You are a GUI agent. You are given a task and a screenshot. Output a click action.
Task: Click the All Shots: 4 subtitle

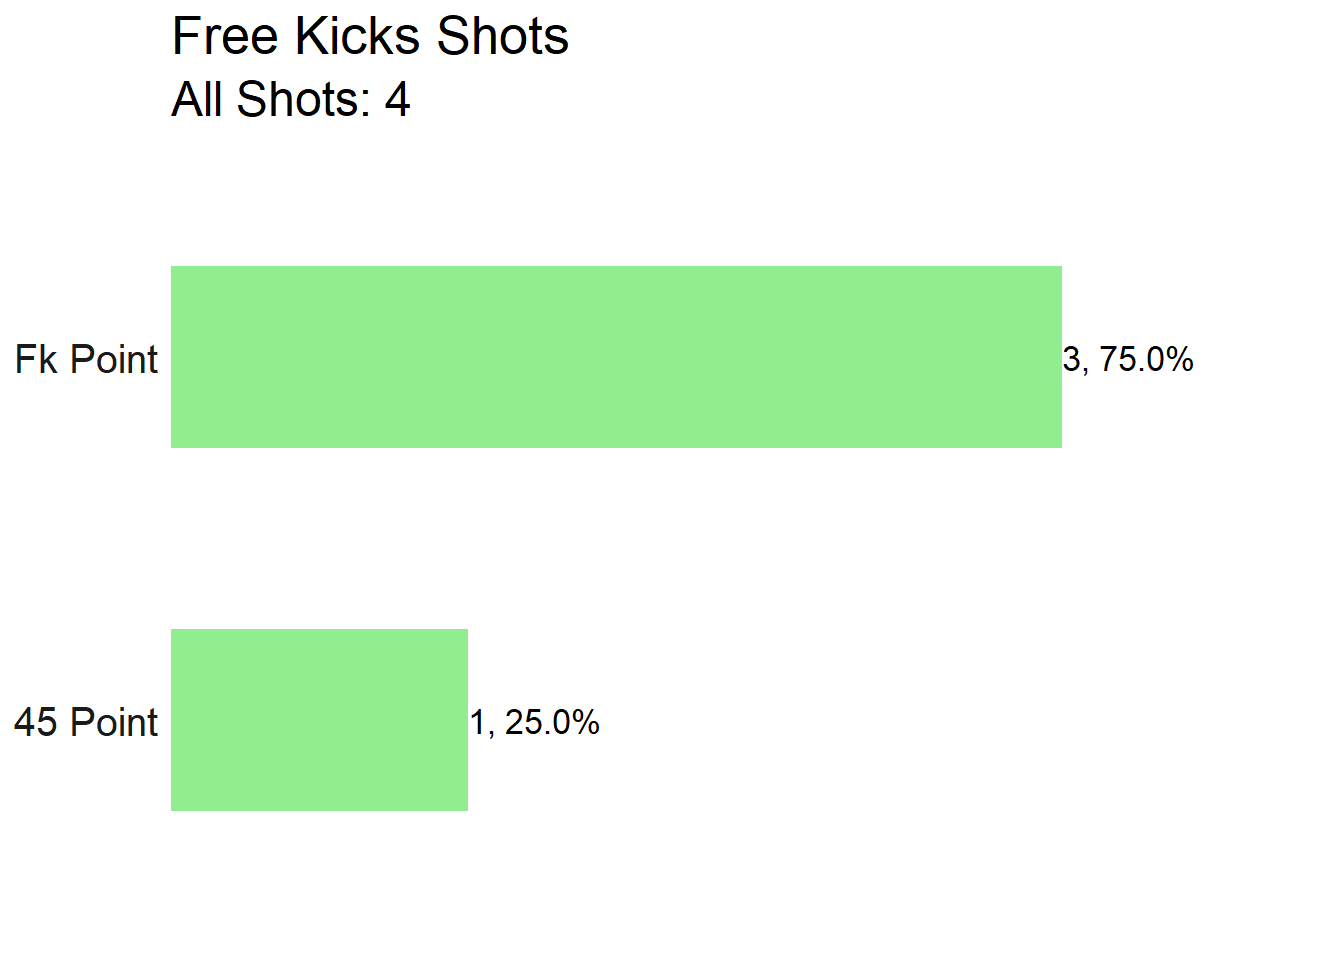coord(291,100)
